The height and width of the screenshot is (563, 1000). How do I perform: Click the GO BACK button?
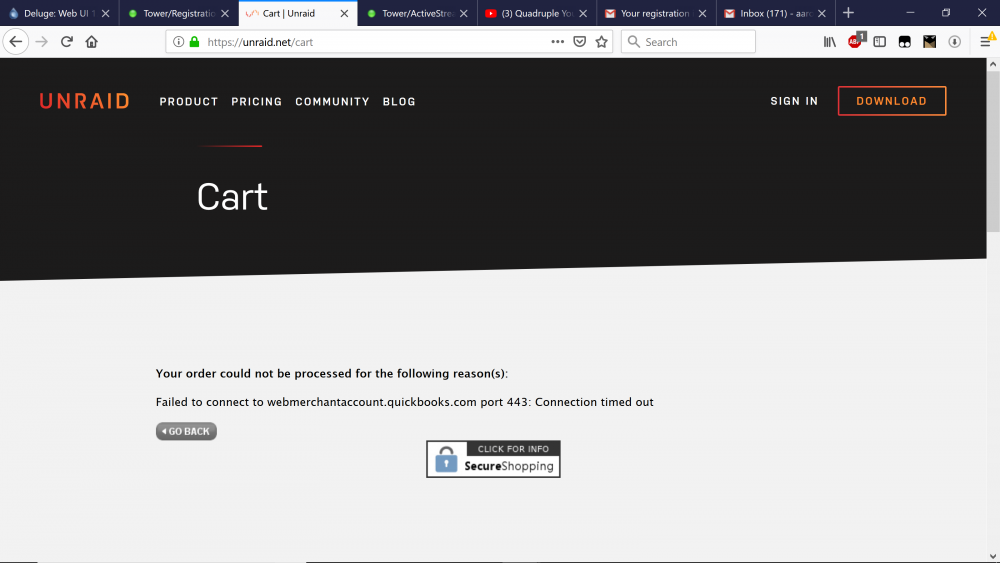click(186, 432)
